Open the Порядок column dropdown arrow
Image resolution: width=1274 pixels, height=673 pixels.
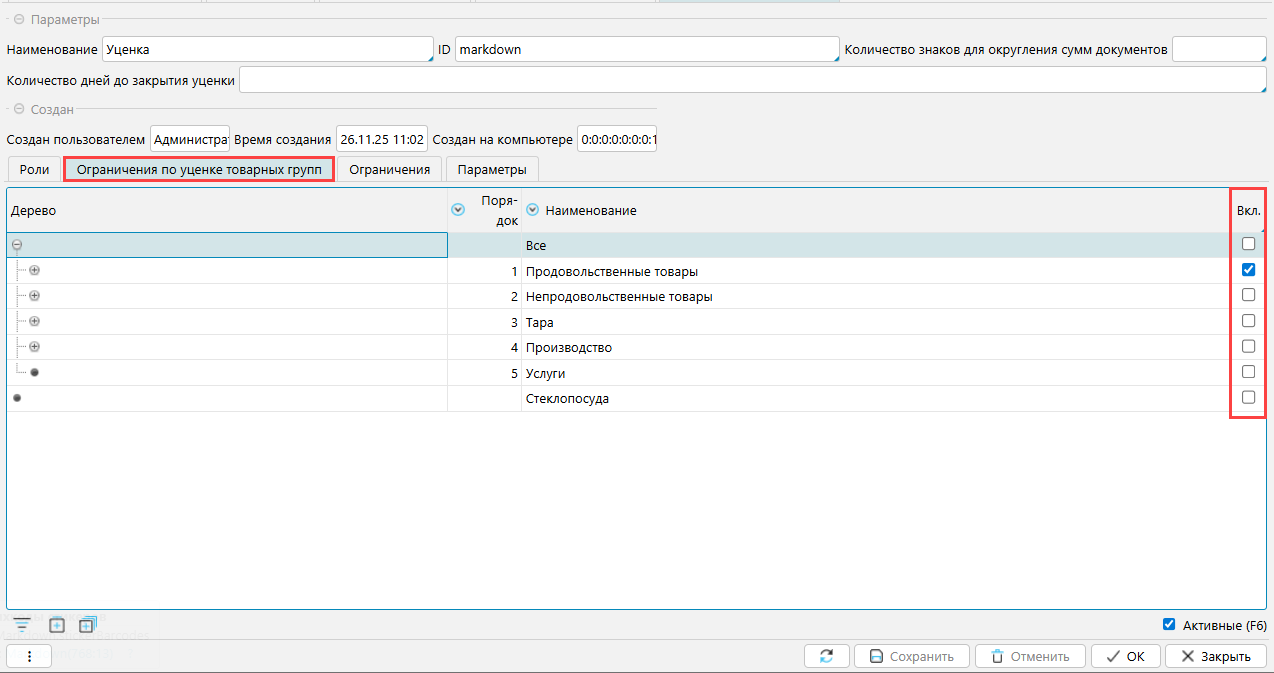tap(459, 210)
